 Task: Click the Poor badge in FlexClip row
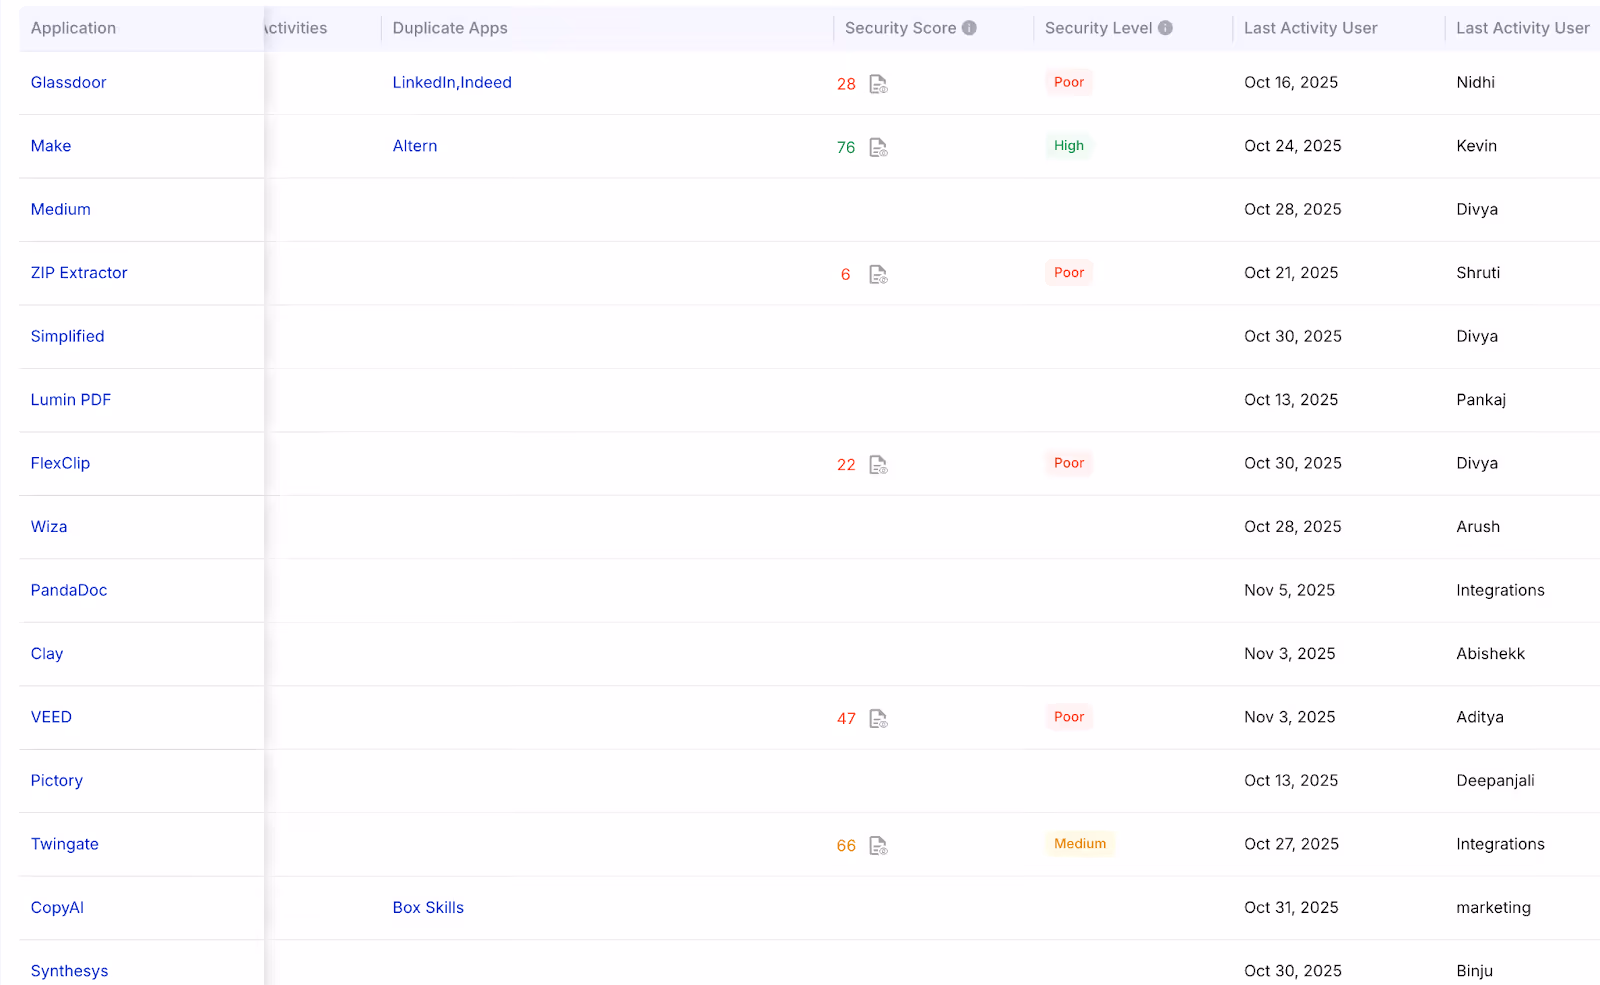tap(1069, 463)
